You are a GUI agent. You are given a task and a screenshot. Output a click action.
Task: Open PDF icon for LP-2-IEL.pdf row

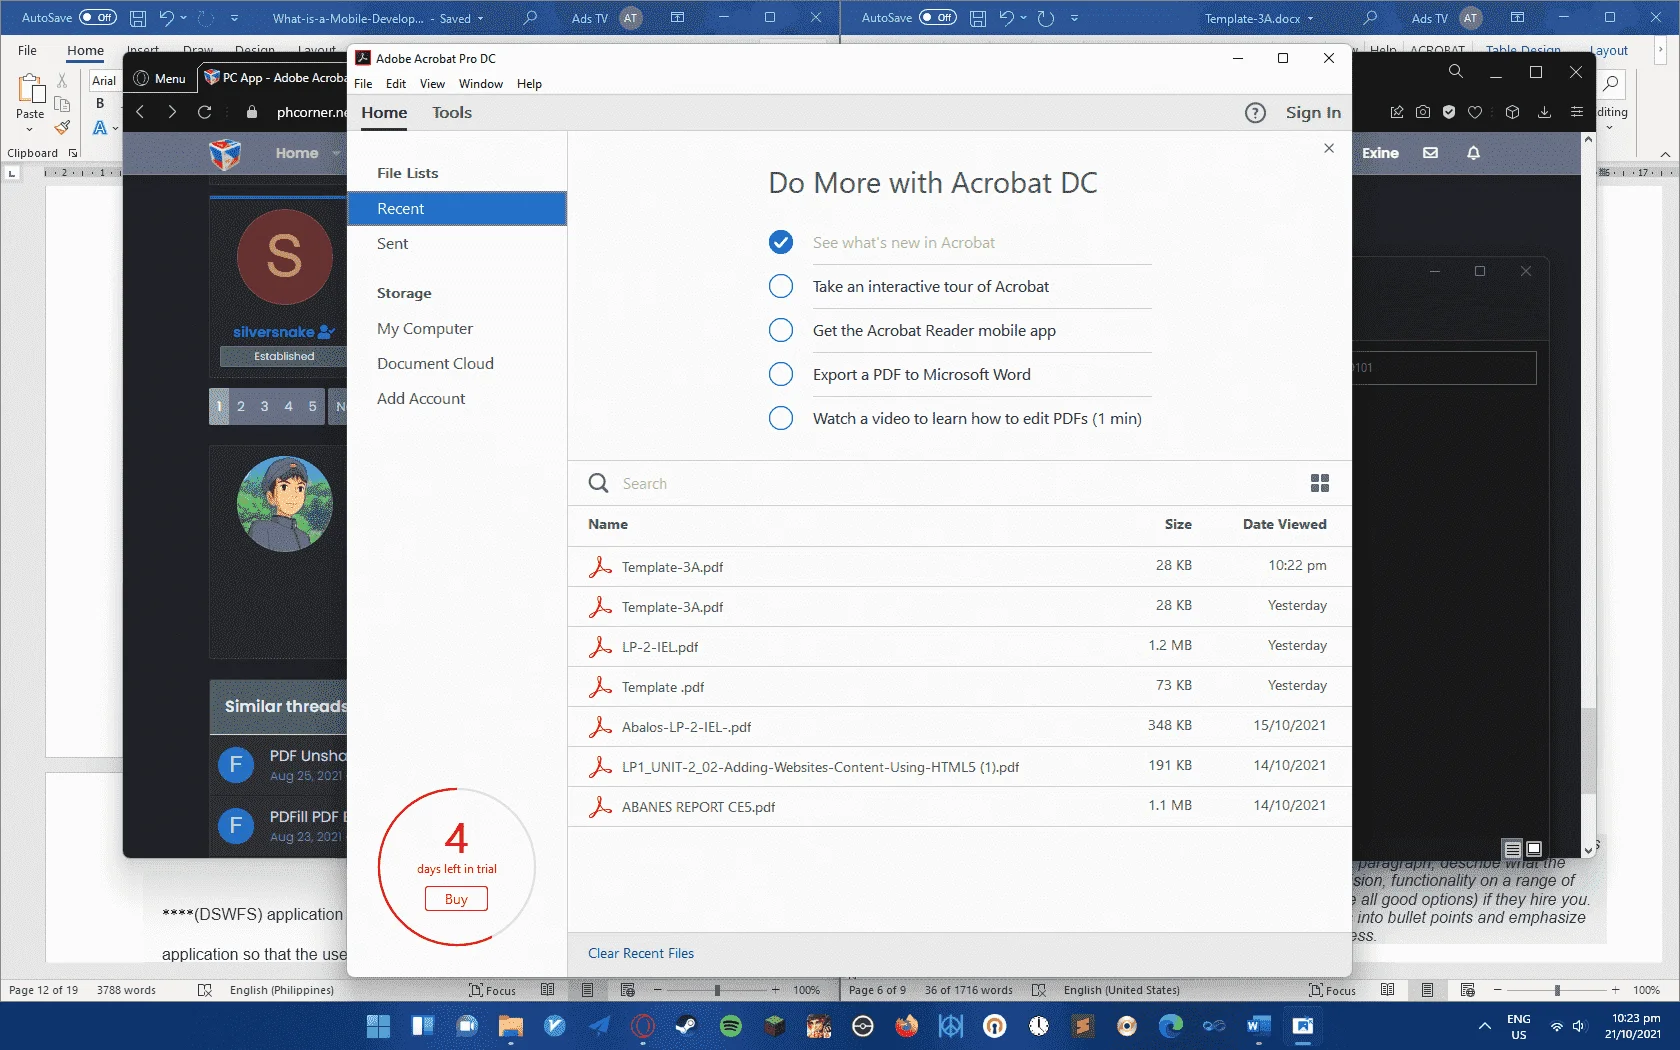(x=600, y=647)
